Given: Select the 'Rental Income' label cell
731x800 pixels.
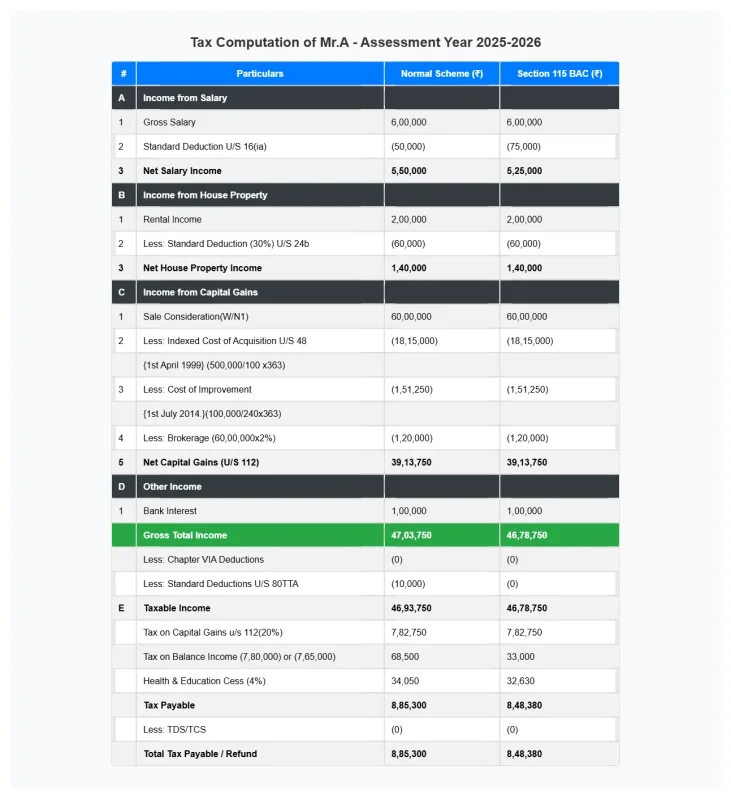Looking at the screenshot, I should (x=172, y=219).
